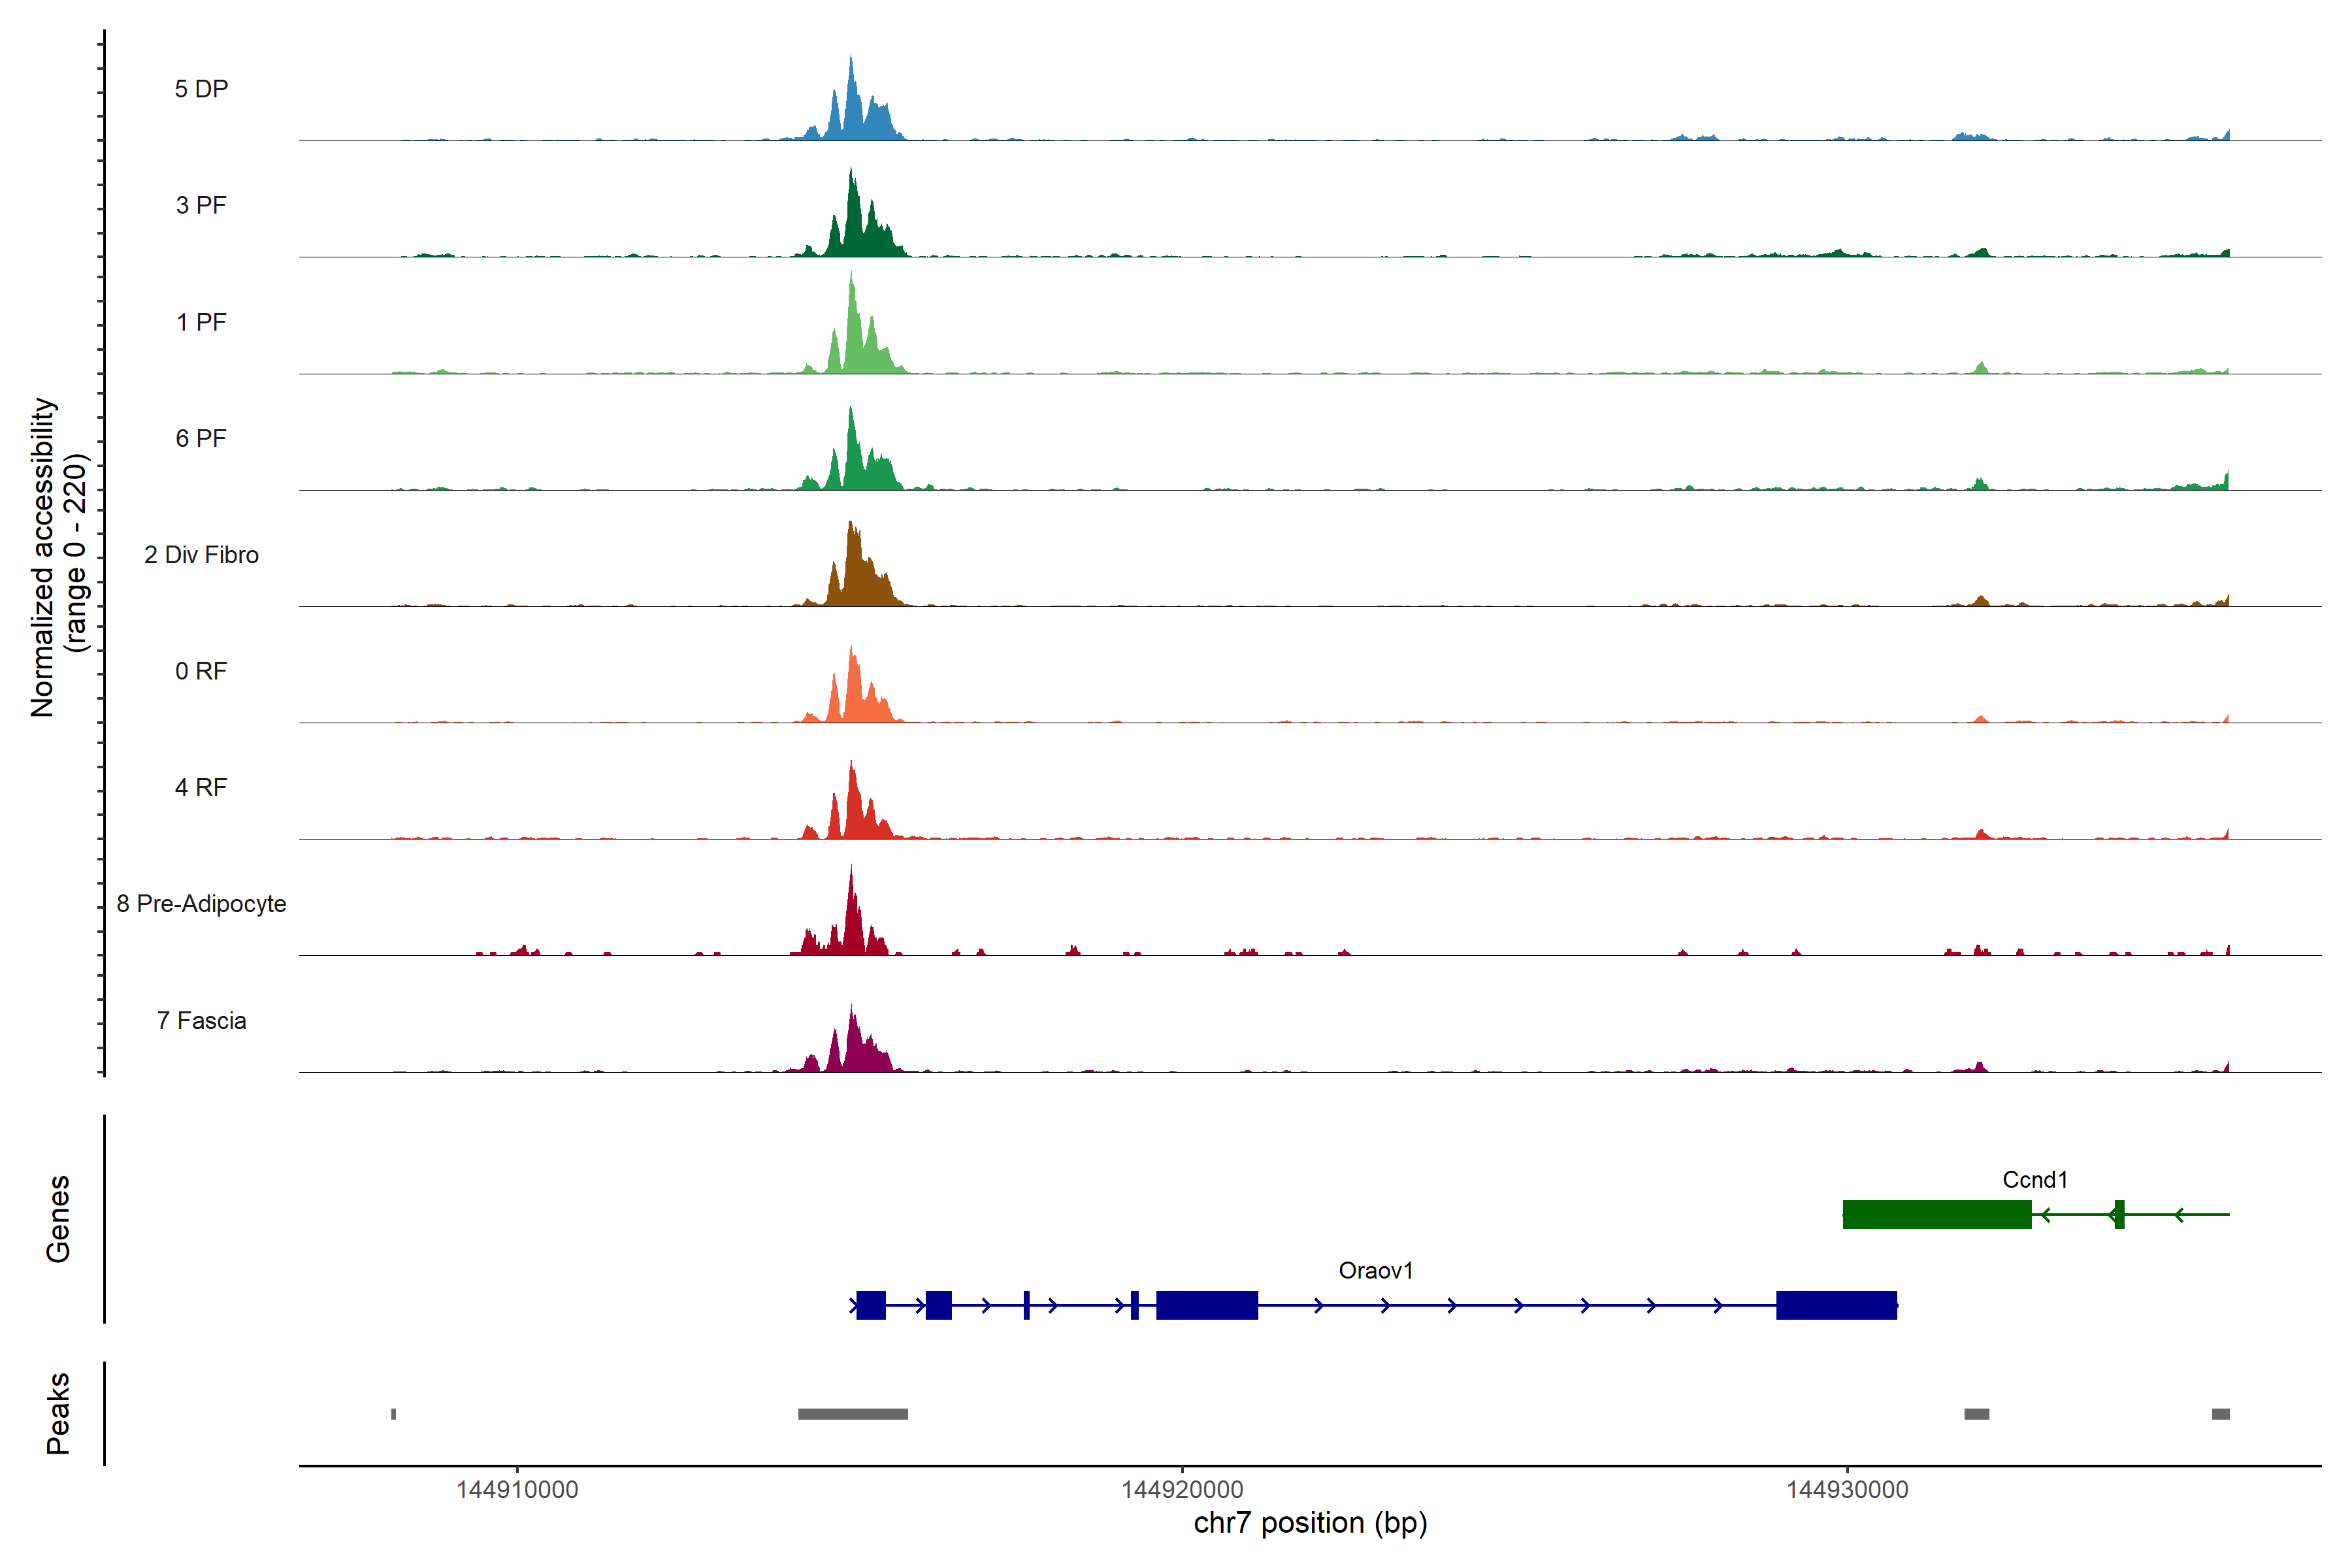Click the 3 PF track label

point(201,205)
